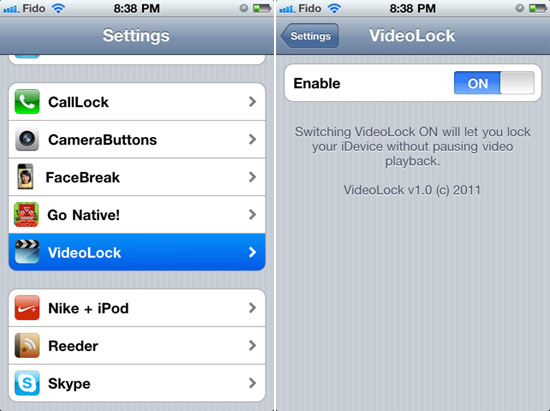Image resolution: width=550 pixels, height=411 pixels.
Task: Tap the FaceBreak phone icon
Action: tap(25, 177)
